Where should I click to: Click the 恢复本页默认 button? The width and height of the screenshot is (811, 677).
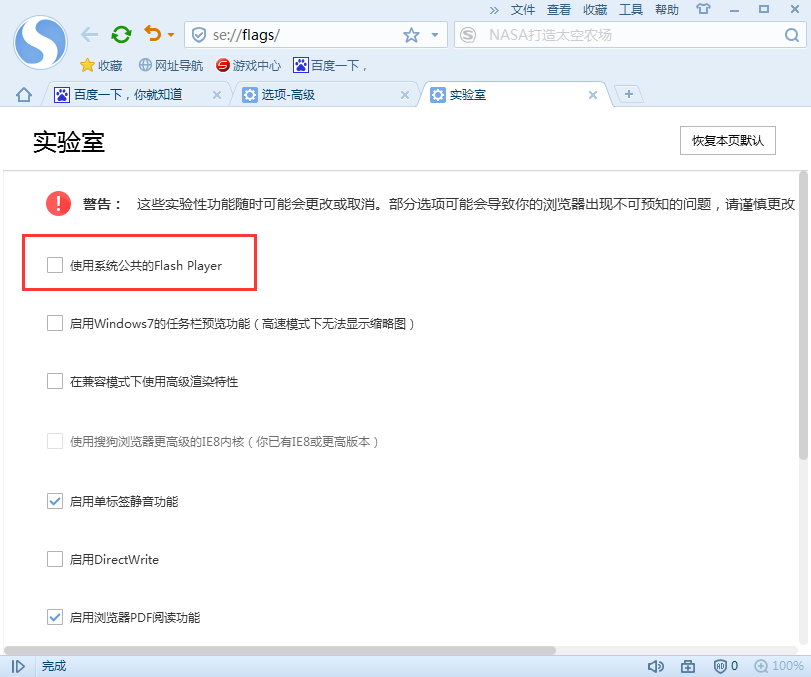727,140
